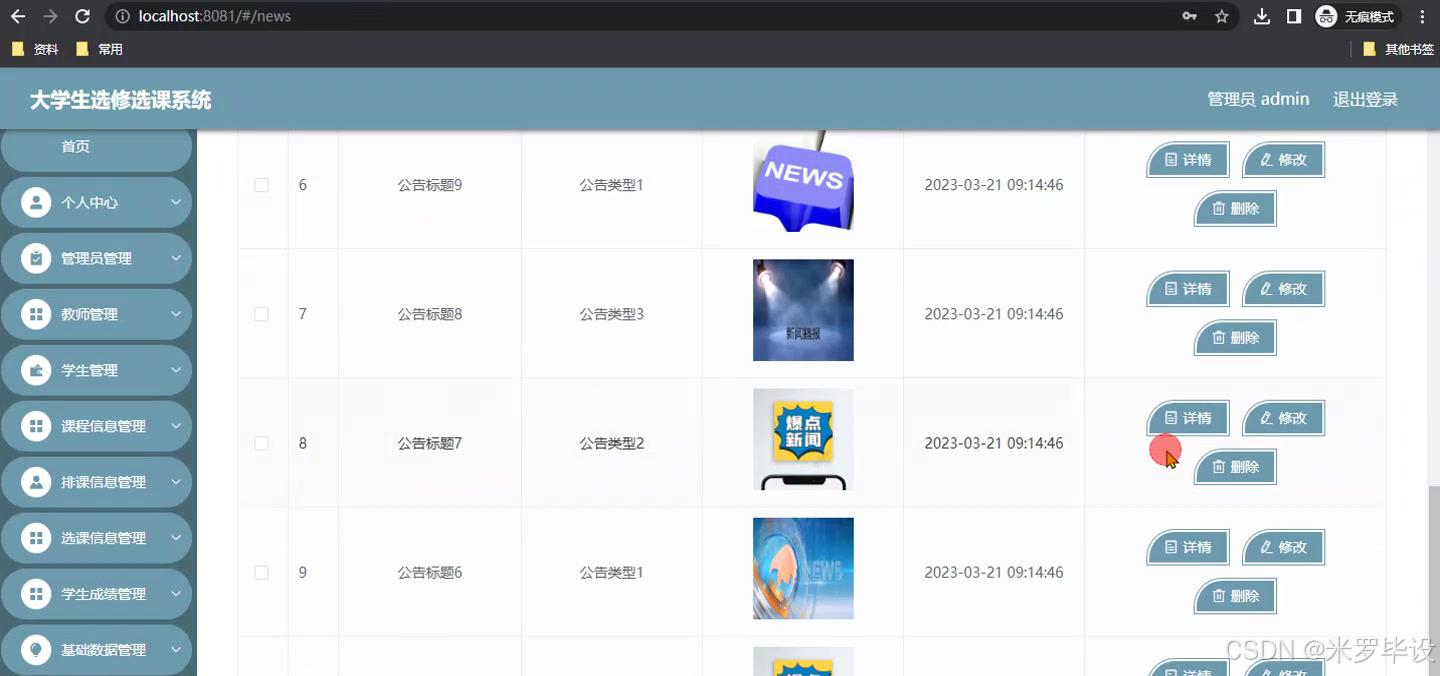The width and height of the screenshot is (1440, 676).
Task: Click the browser back arrow
Action: [18, 16]
